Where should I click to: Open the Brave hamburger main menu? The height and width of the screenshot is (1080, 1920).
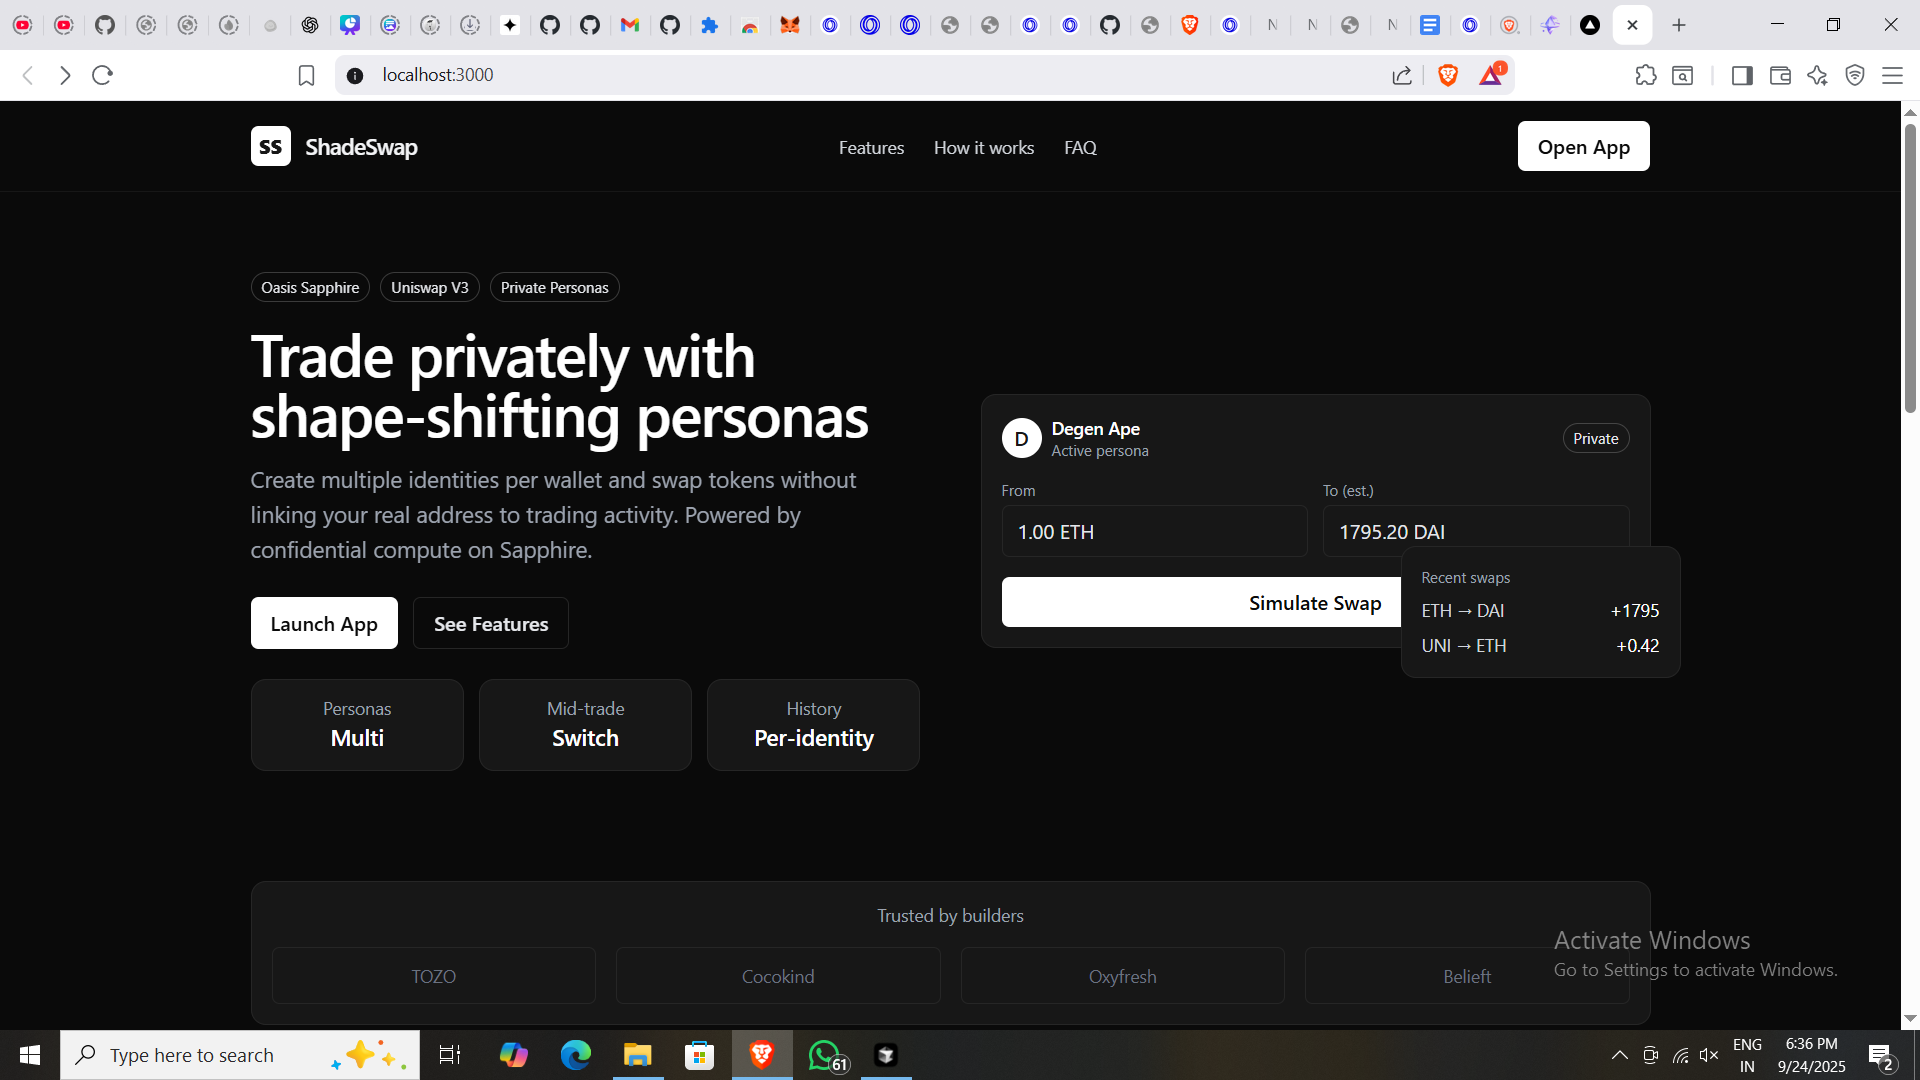tap(1892, 75)
